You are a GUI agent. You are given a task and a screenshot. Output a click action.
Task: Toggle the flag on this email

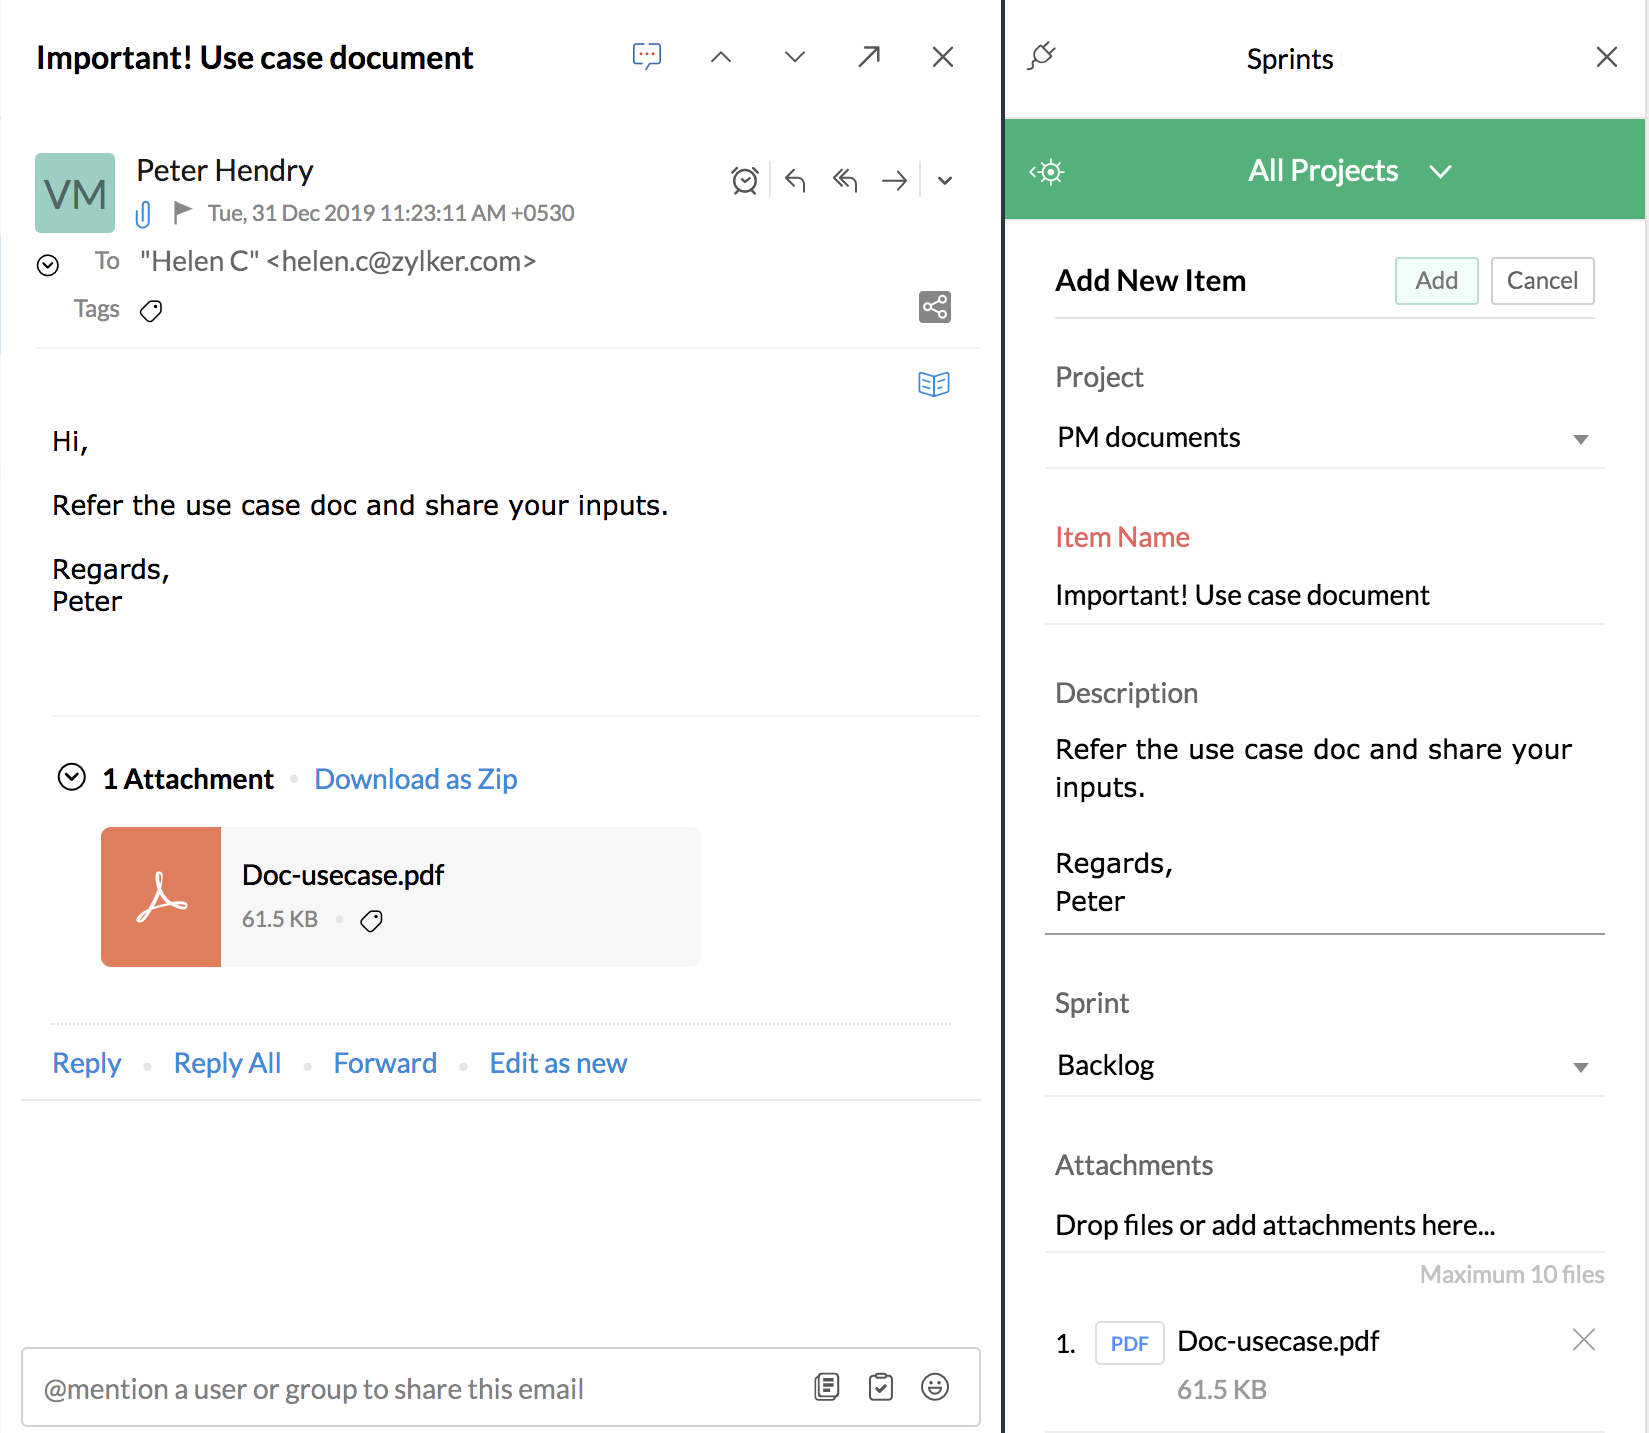coord(182,212)
